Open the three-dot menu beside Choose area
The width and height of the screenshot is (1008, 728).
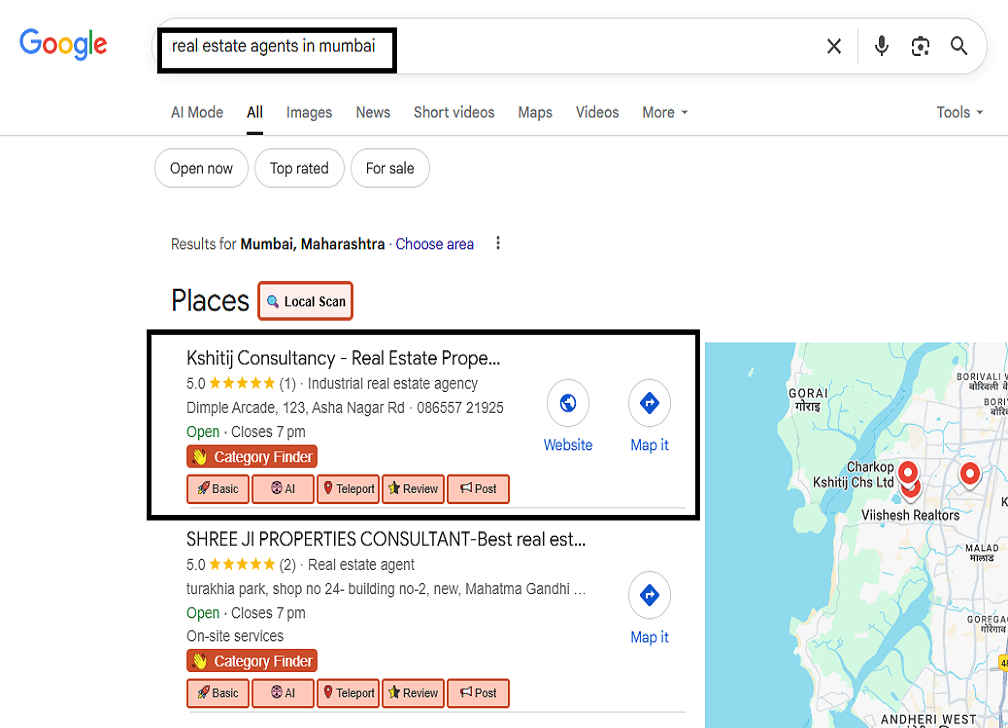tap(497, 242)
